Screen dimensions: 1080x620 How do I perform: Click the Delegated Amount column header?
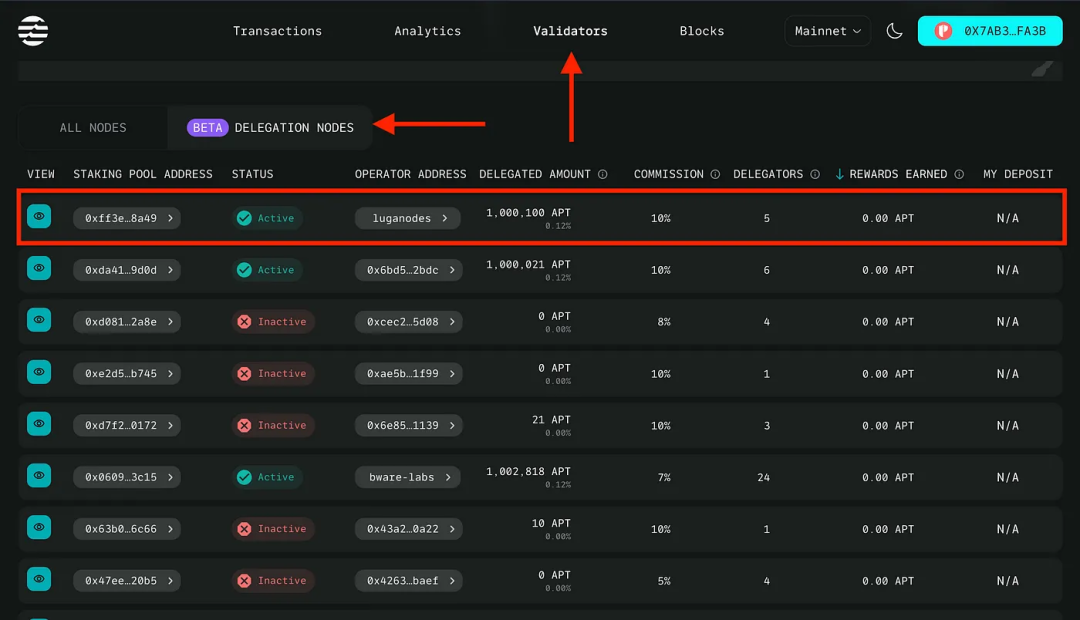tap(534, 174)
